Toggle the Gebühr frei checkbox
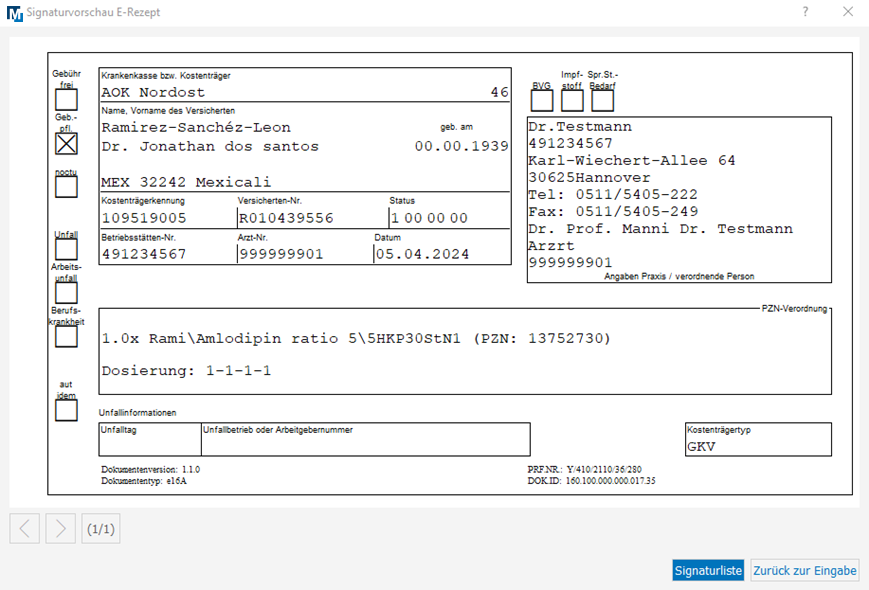The height and width of the screenshot is (590, 869). (67, 100)
